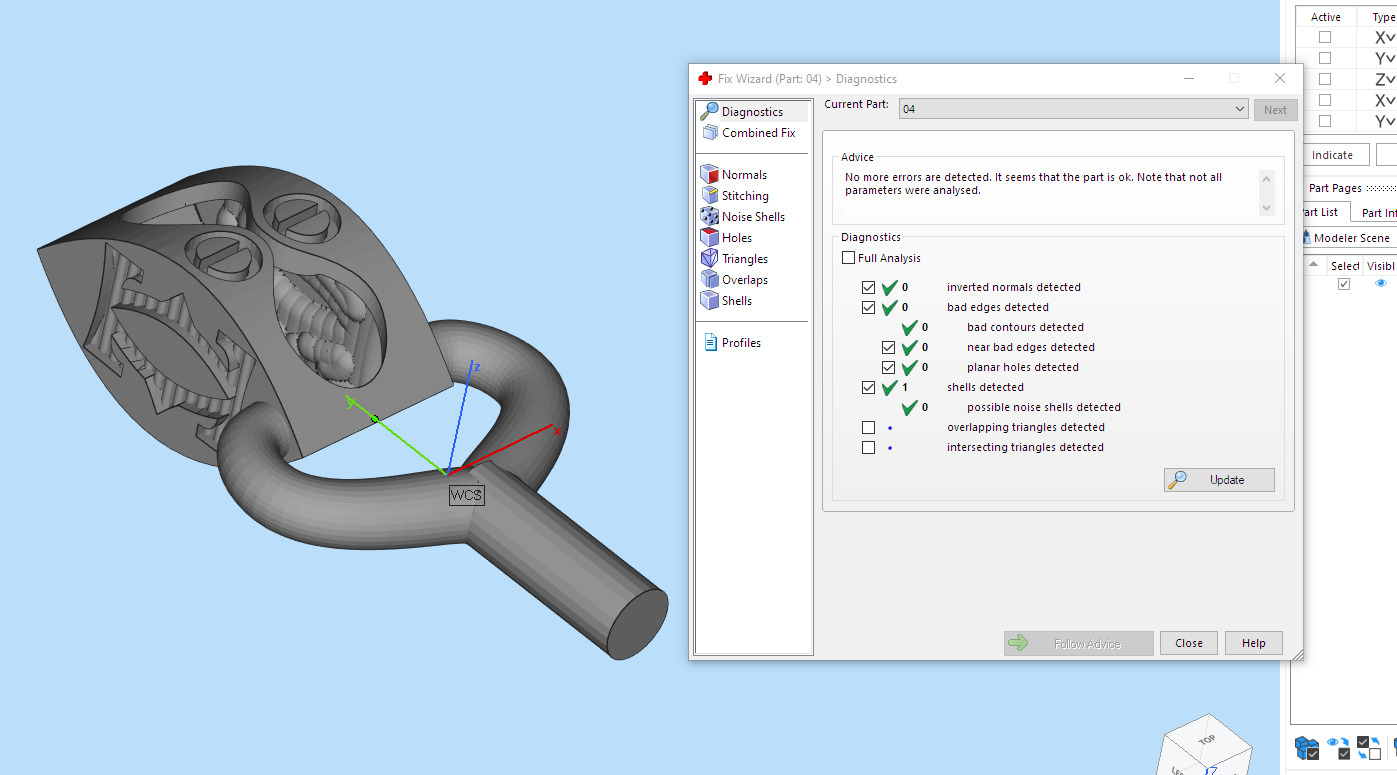Click the Modeler Scene icon
1397x775 pixels.
pyautogui.click(x=1306, y=238)
